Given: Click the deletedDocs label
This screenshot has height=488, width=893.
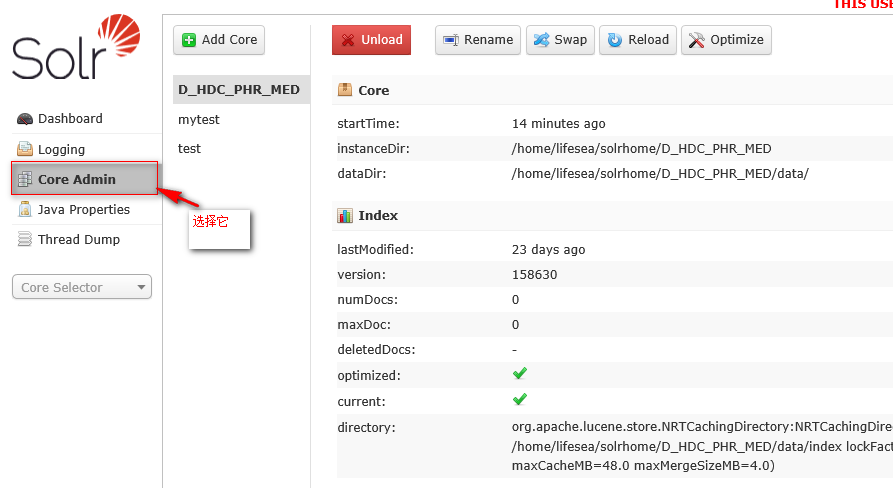Looking at the screenshot, I should [376, 350].
